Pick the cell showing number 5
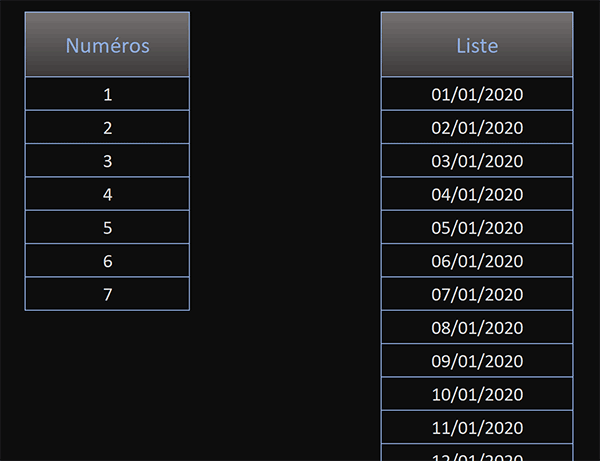Screen dimensions: 600x461 [x=107, y=227]
